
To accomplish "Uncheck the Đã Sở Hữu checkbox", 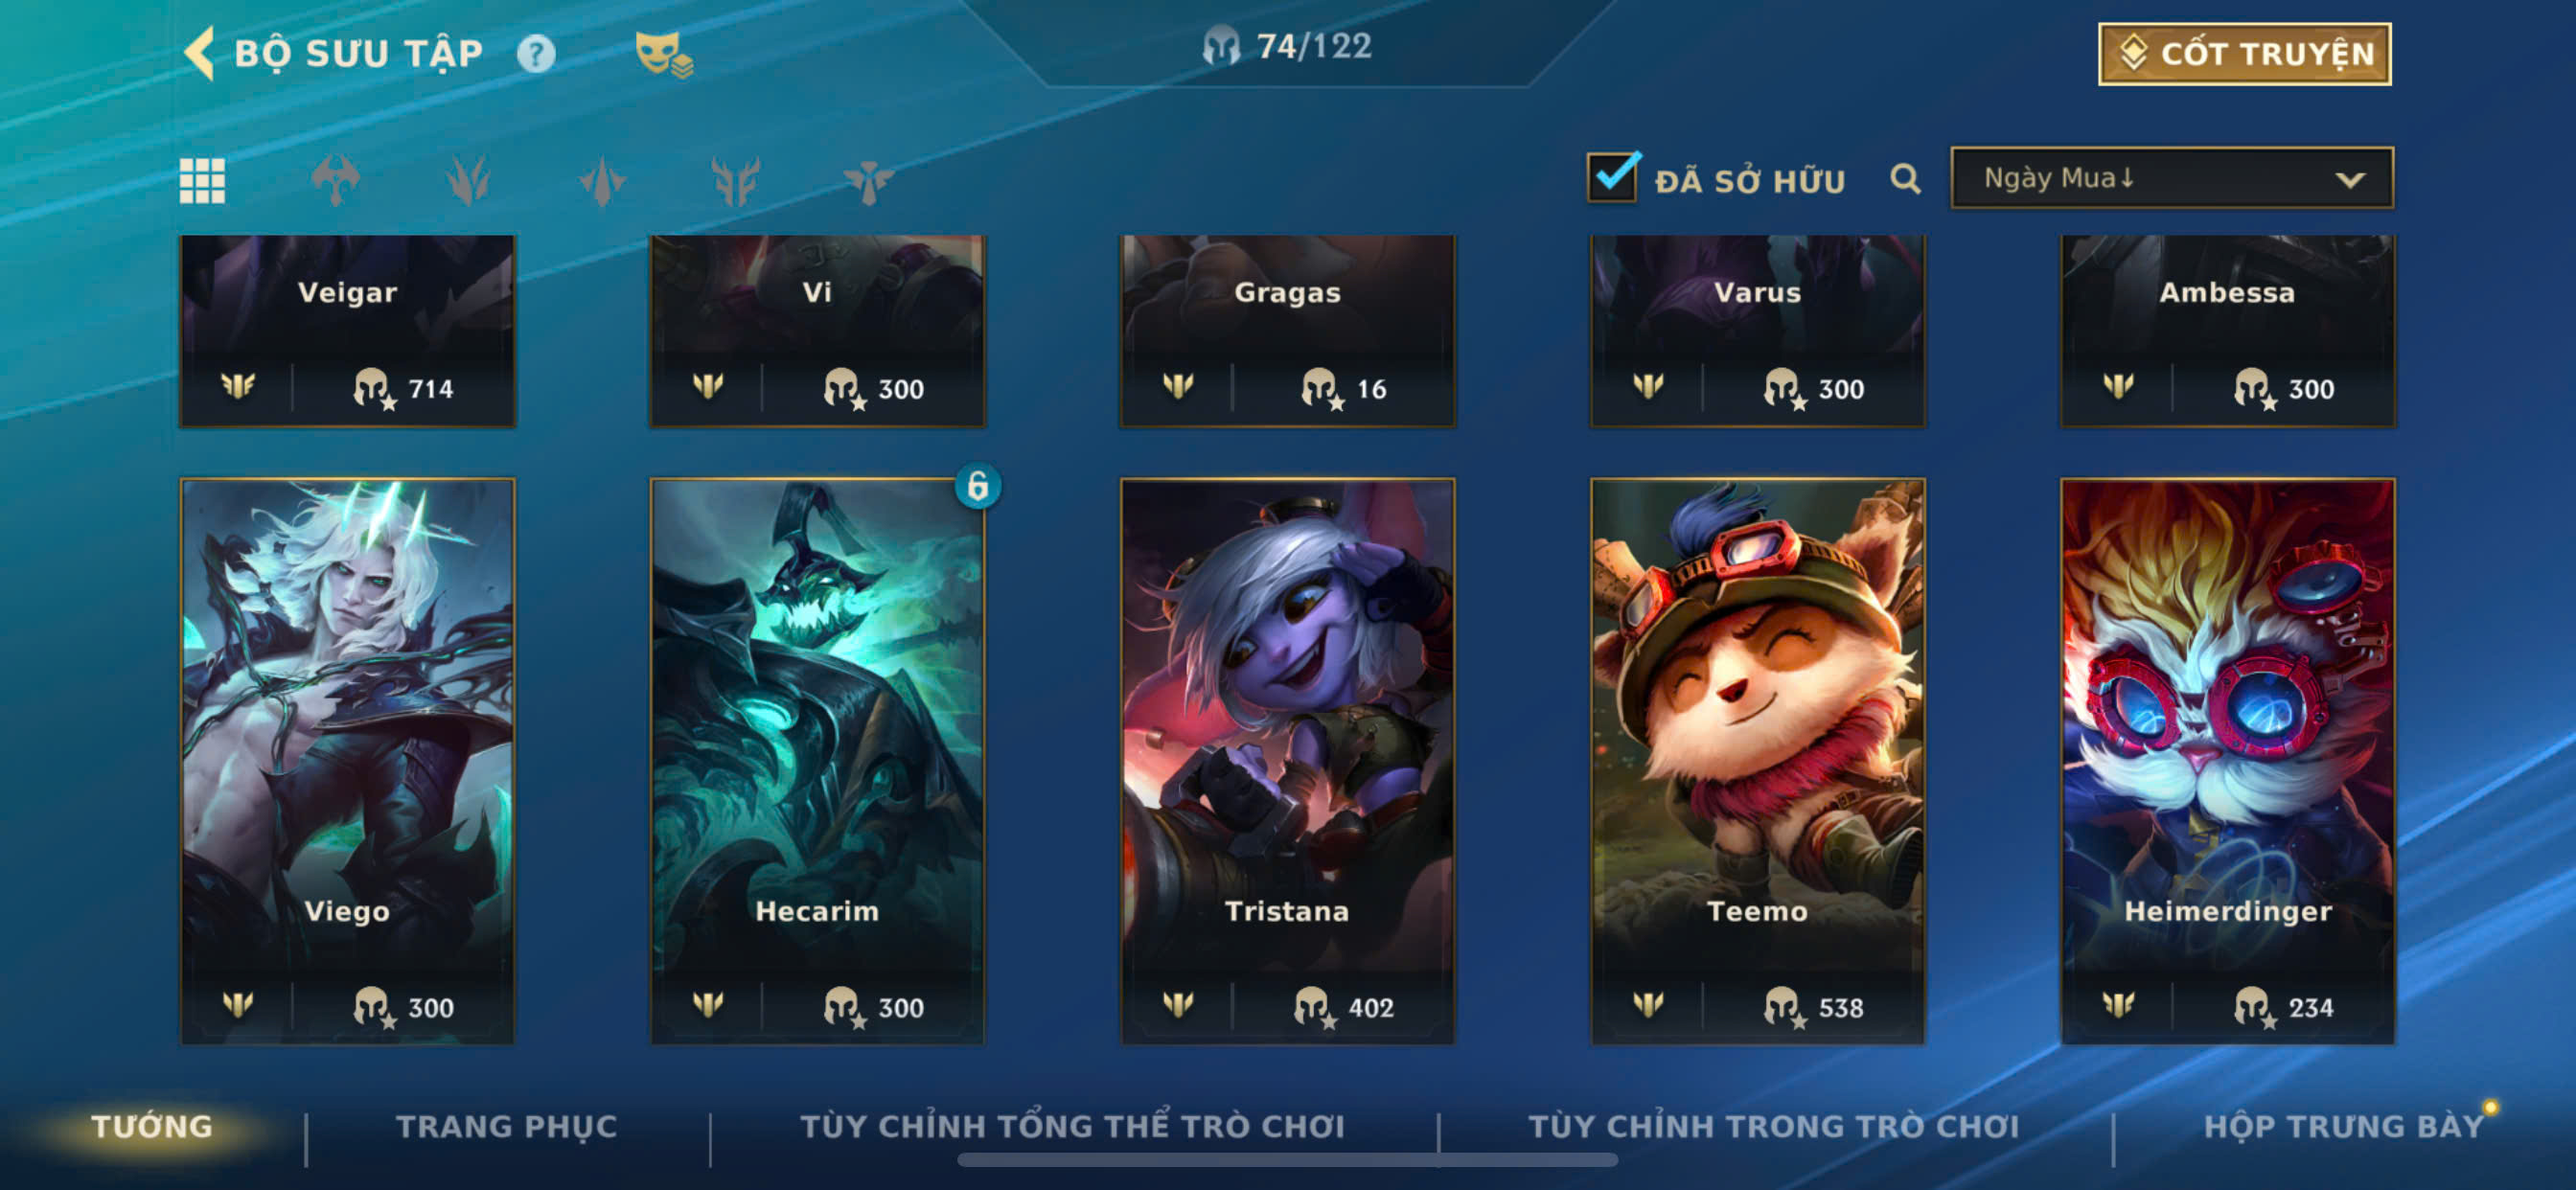I will tap(1612, 177).
